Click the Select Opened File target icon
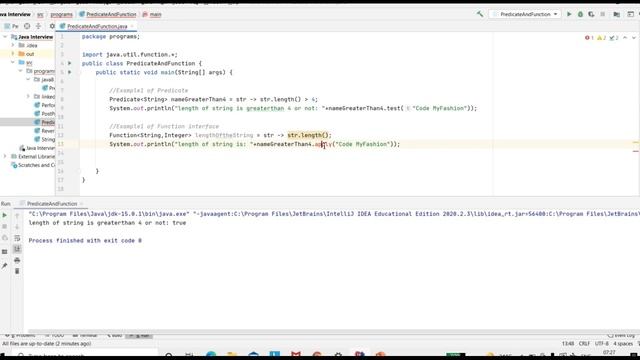Screen dimensions: 640x360 (x=27, y=26)
